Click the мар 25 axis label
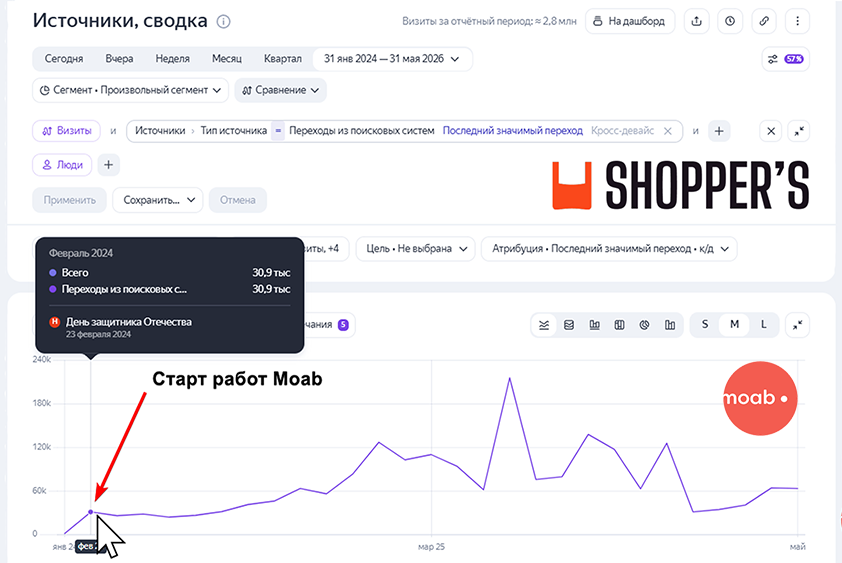This screenshot has width=842, height=563. point(431,547)
